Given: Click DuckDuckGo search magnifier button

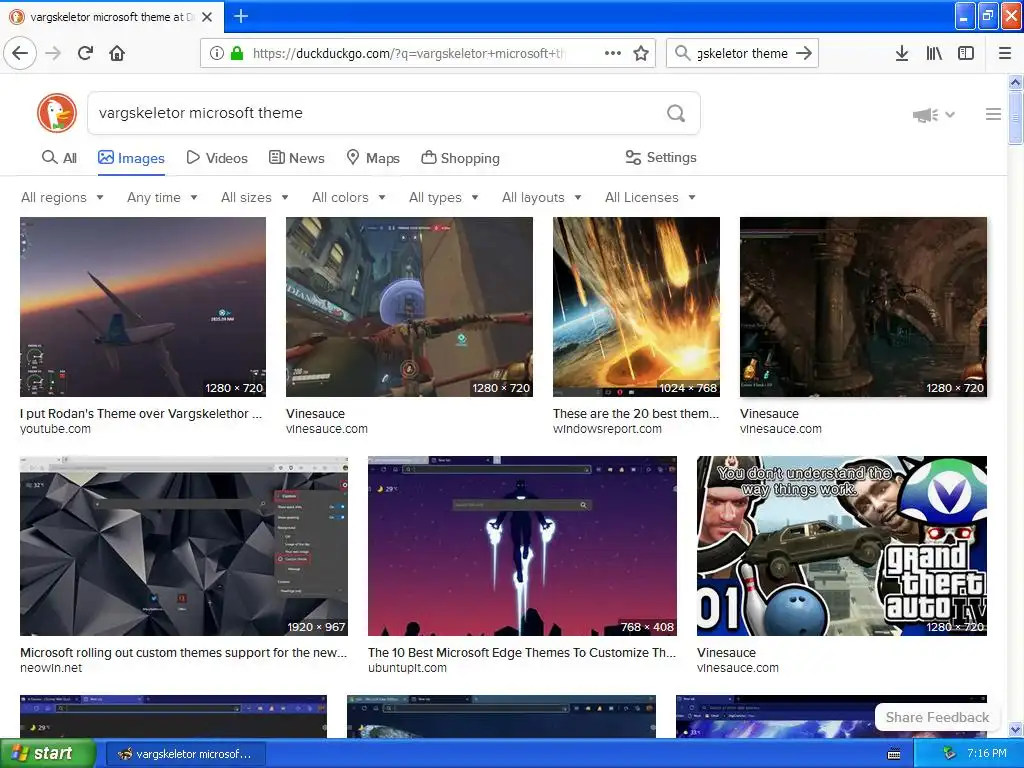Looking at the screenshot, I should click(x=676, y=113).
